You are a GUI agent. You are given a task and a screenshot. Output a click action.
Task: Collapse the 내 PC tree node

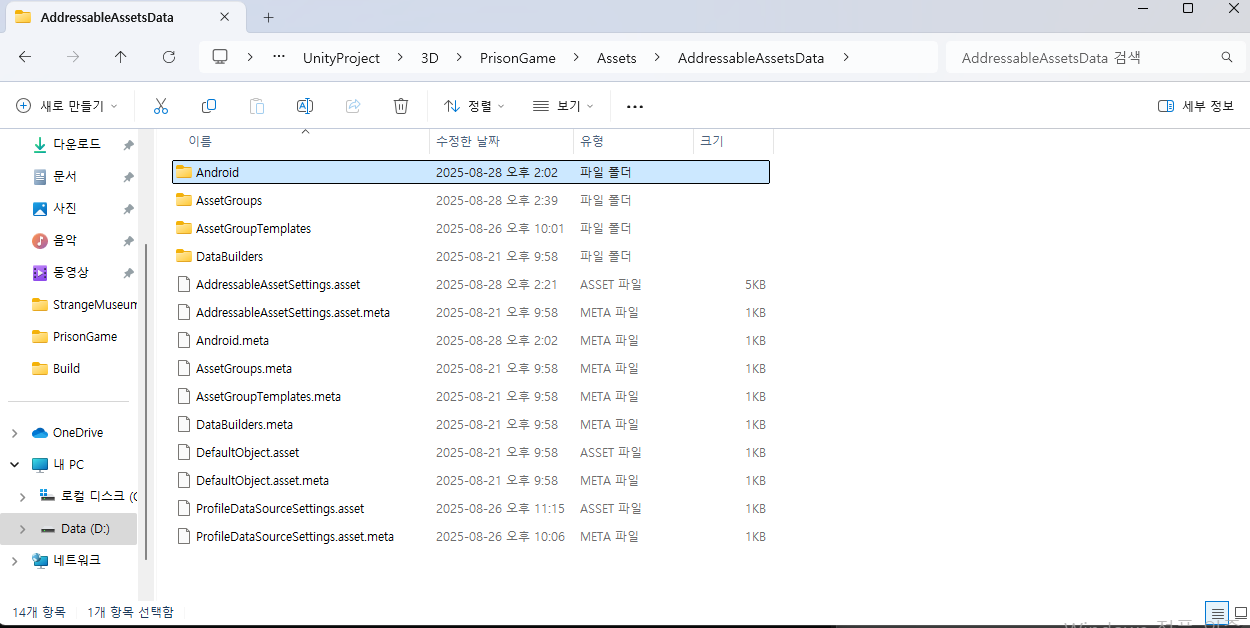14,465
